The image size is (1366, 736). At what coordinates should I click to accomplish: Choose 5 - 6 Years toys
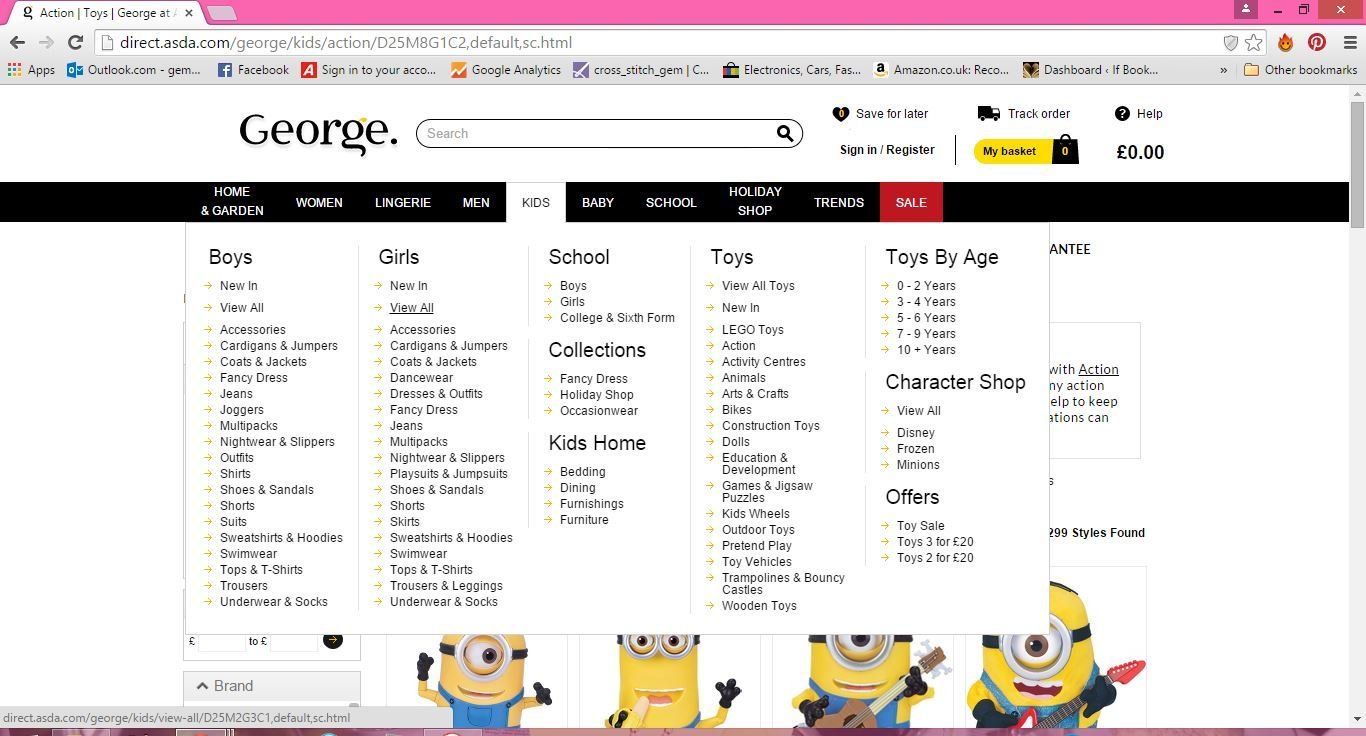coord(926,318)
